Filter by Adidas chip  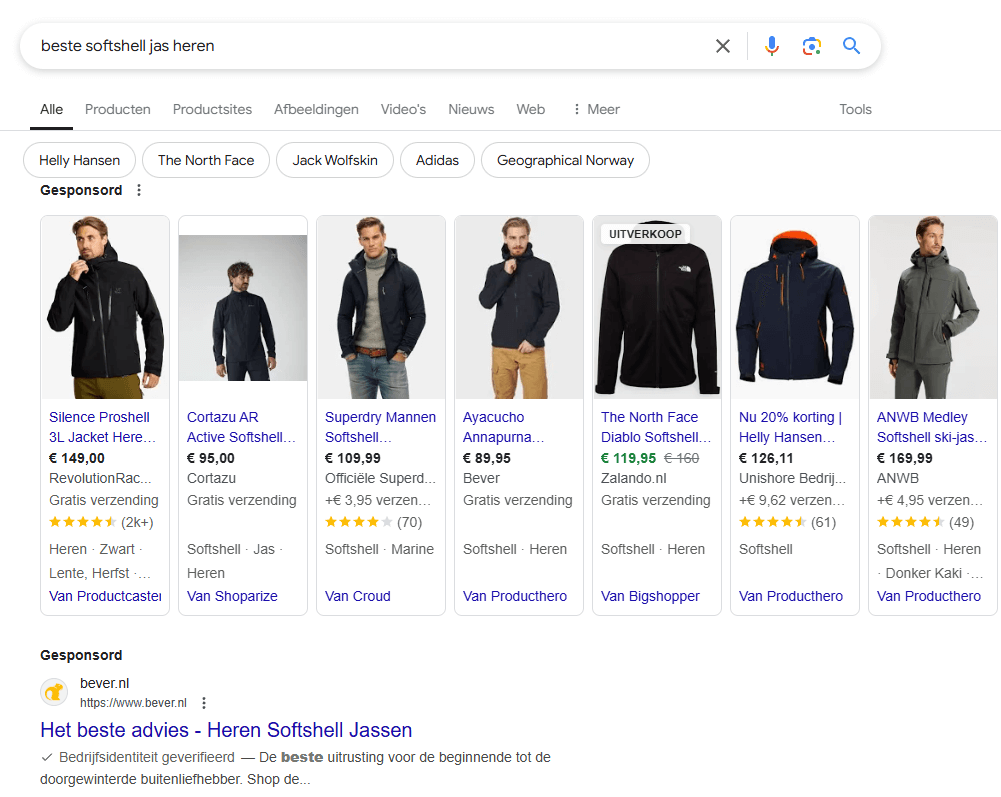[x=437, y=160]
